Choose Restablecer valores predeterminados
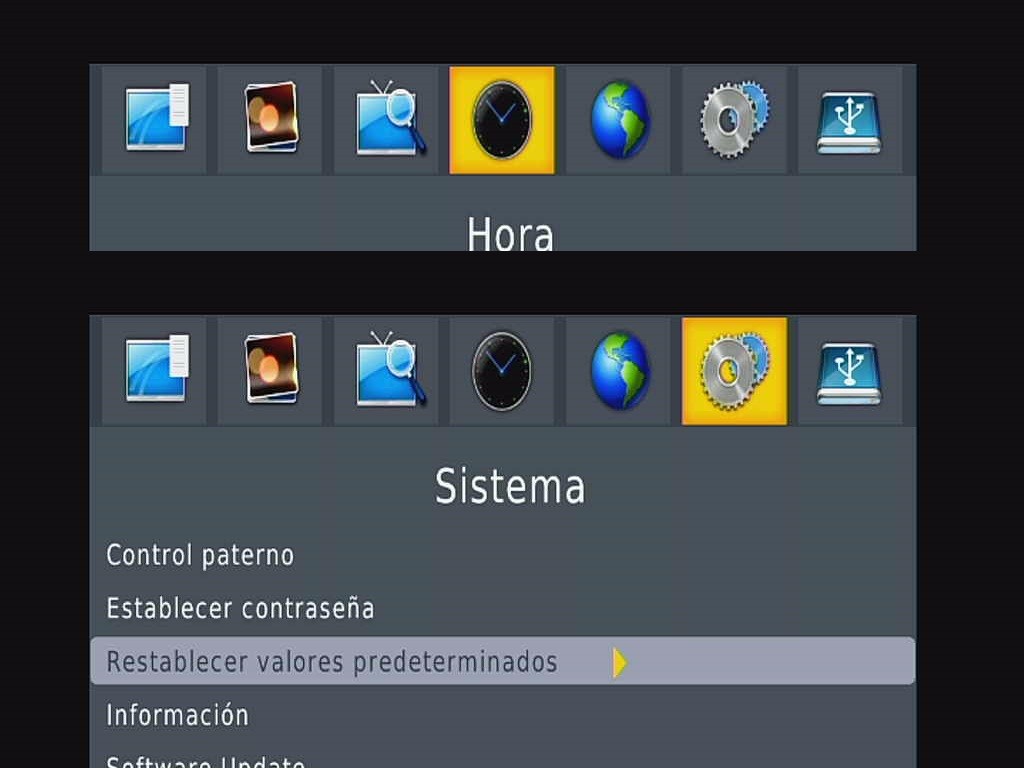 502,661
